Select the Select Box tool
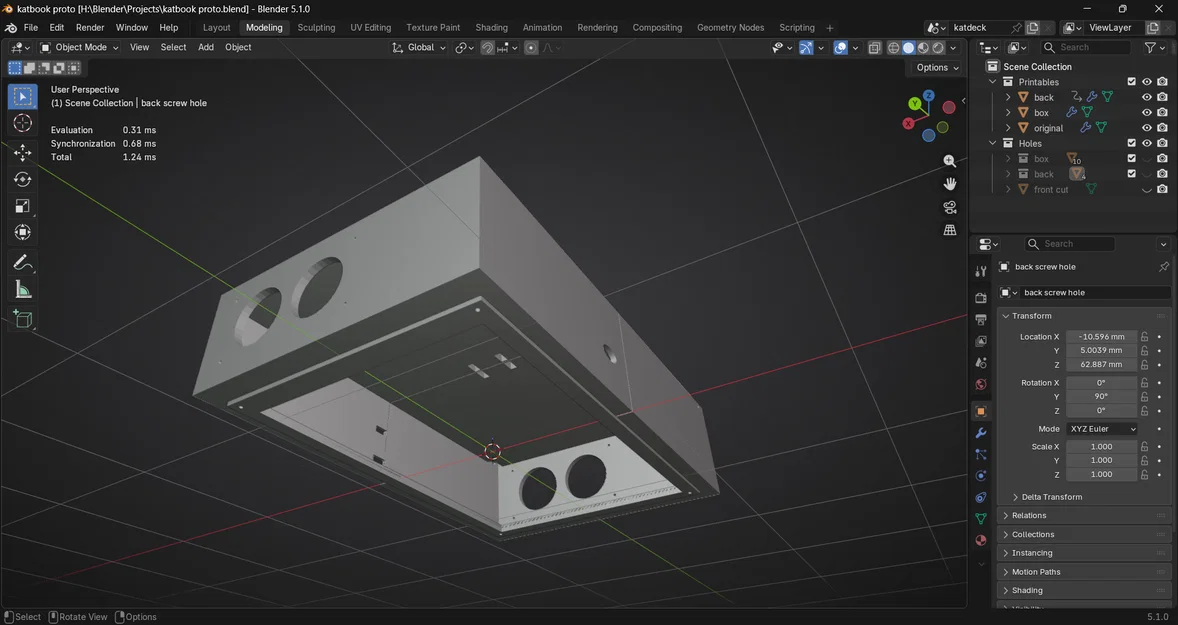 [23, 96]
